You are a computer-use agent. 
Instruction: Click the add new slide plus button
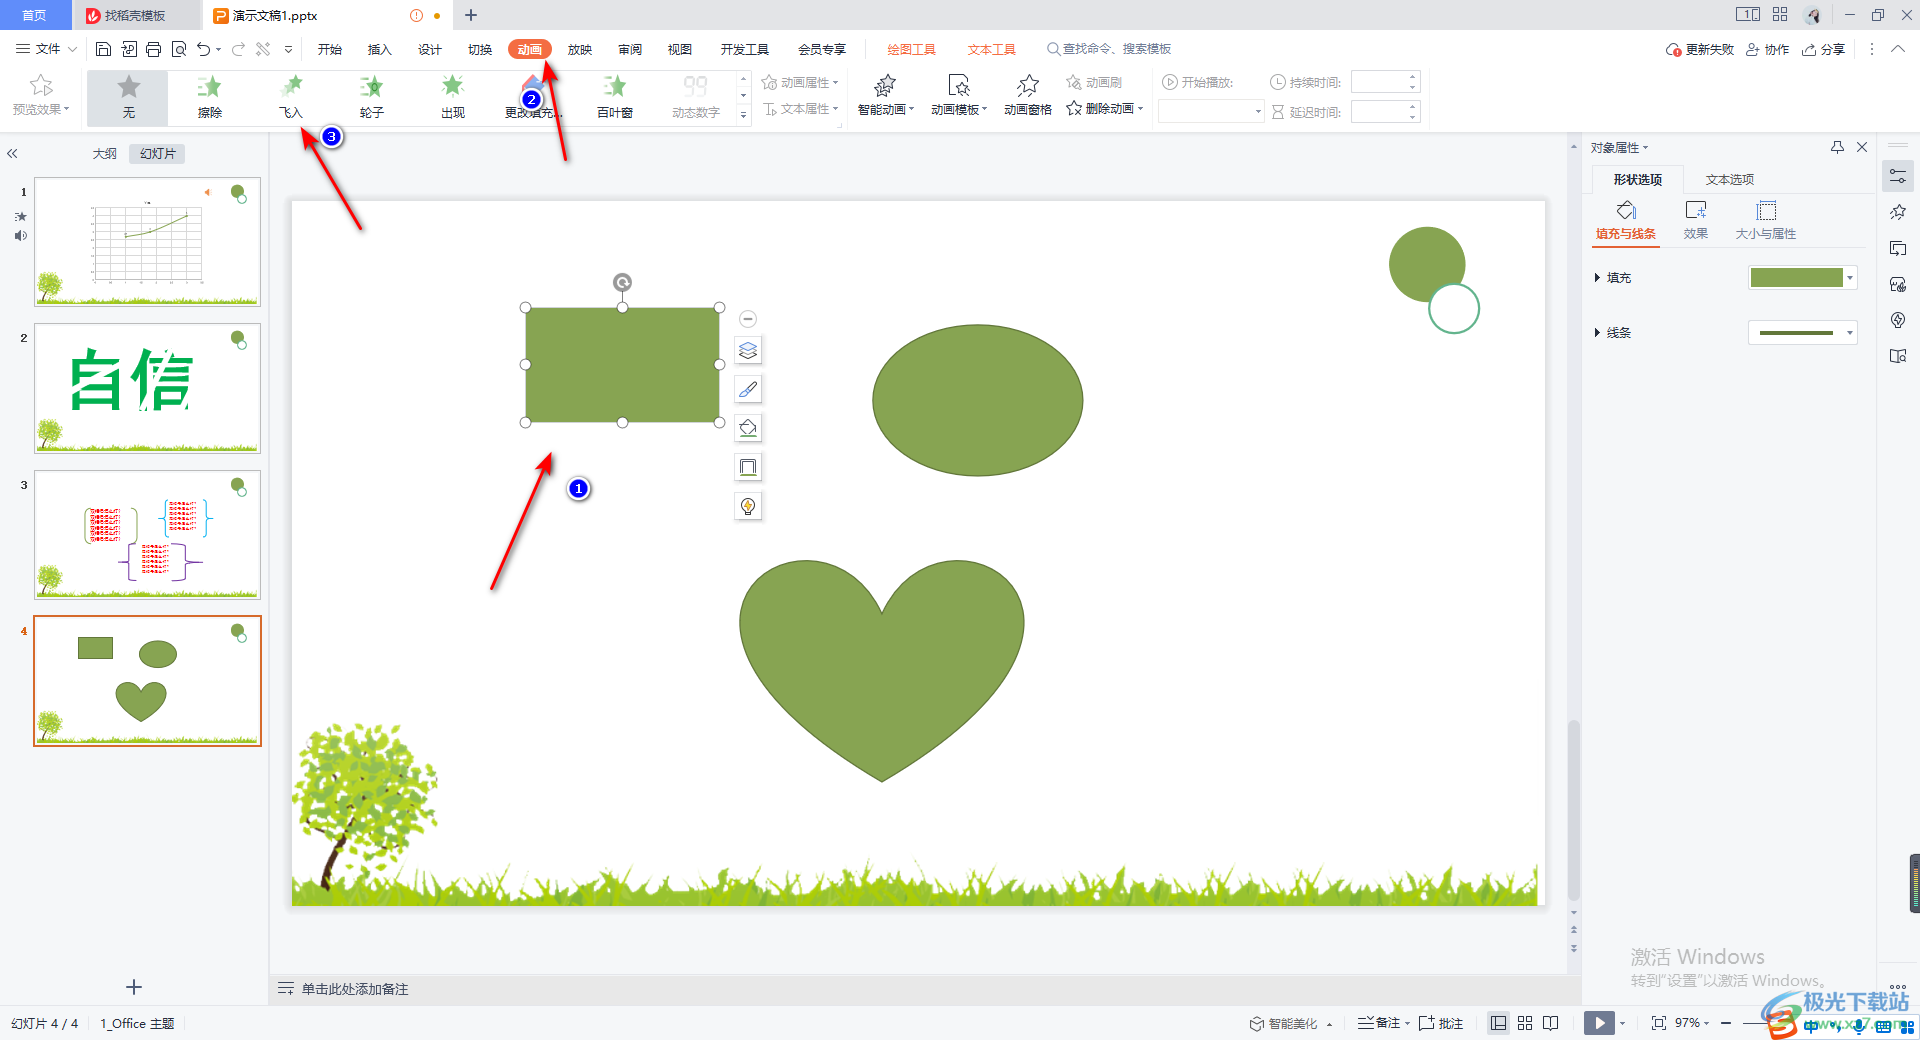pyautogui.click(x=134, y=987)
